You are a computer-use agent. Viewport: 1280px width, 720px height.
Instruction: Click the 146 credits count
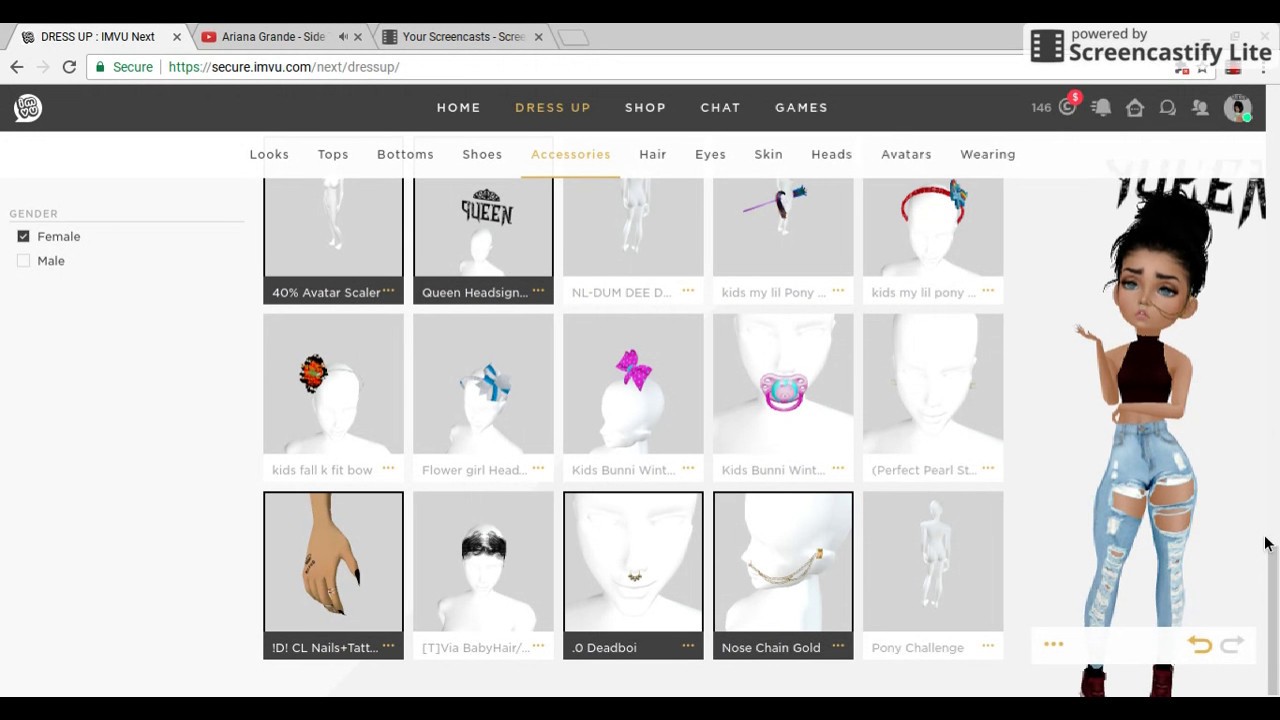1041,107
